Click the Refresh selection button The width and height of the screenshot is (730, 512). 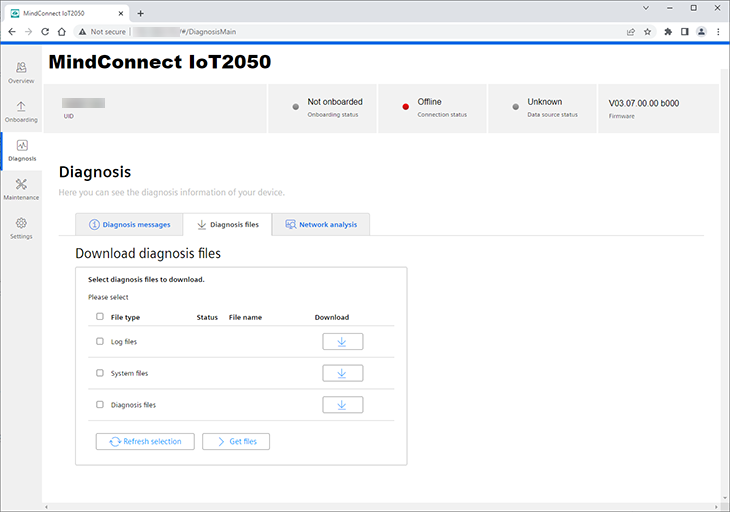[x=145, y=441]
